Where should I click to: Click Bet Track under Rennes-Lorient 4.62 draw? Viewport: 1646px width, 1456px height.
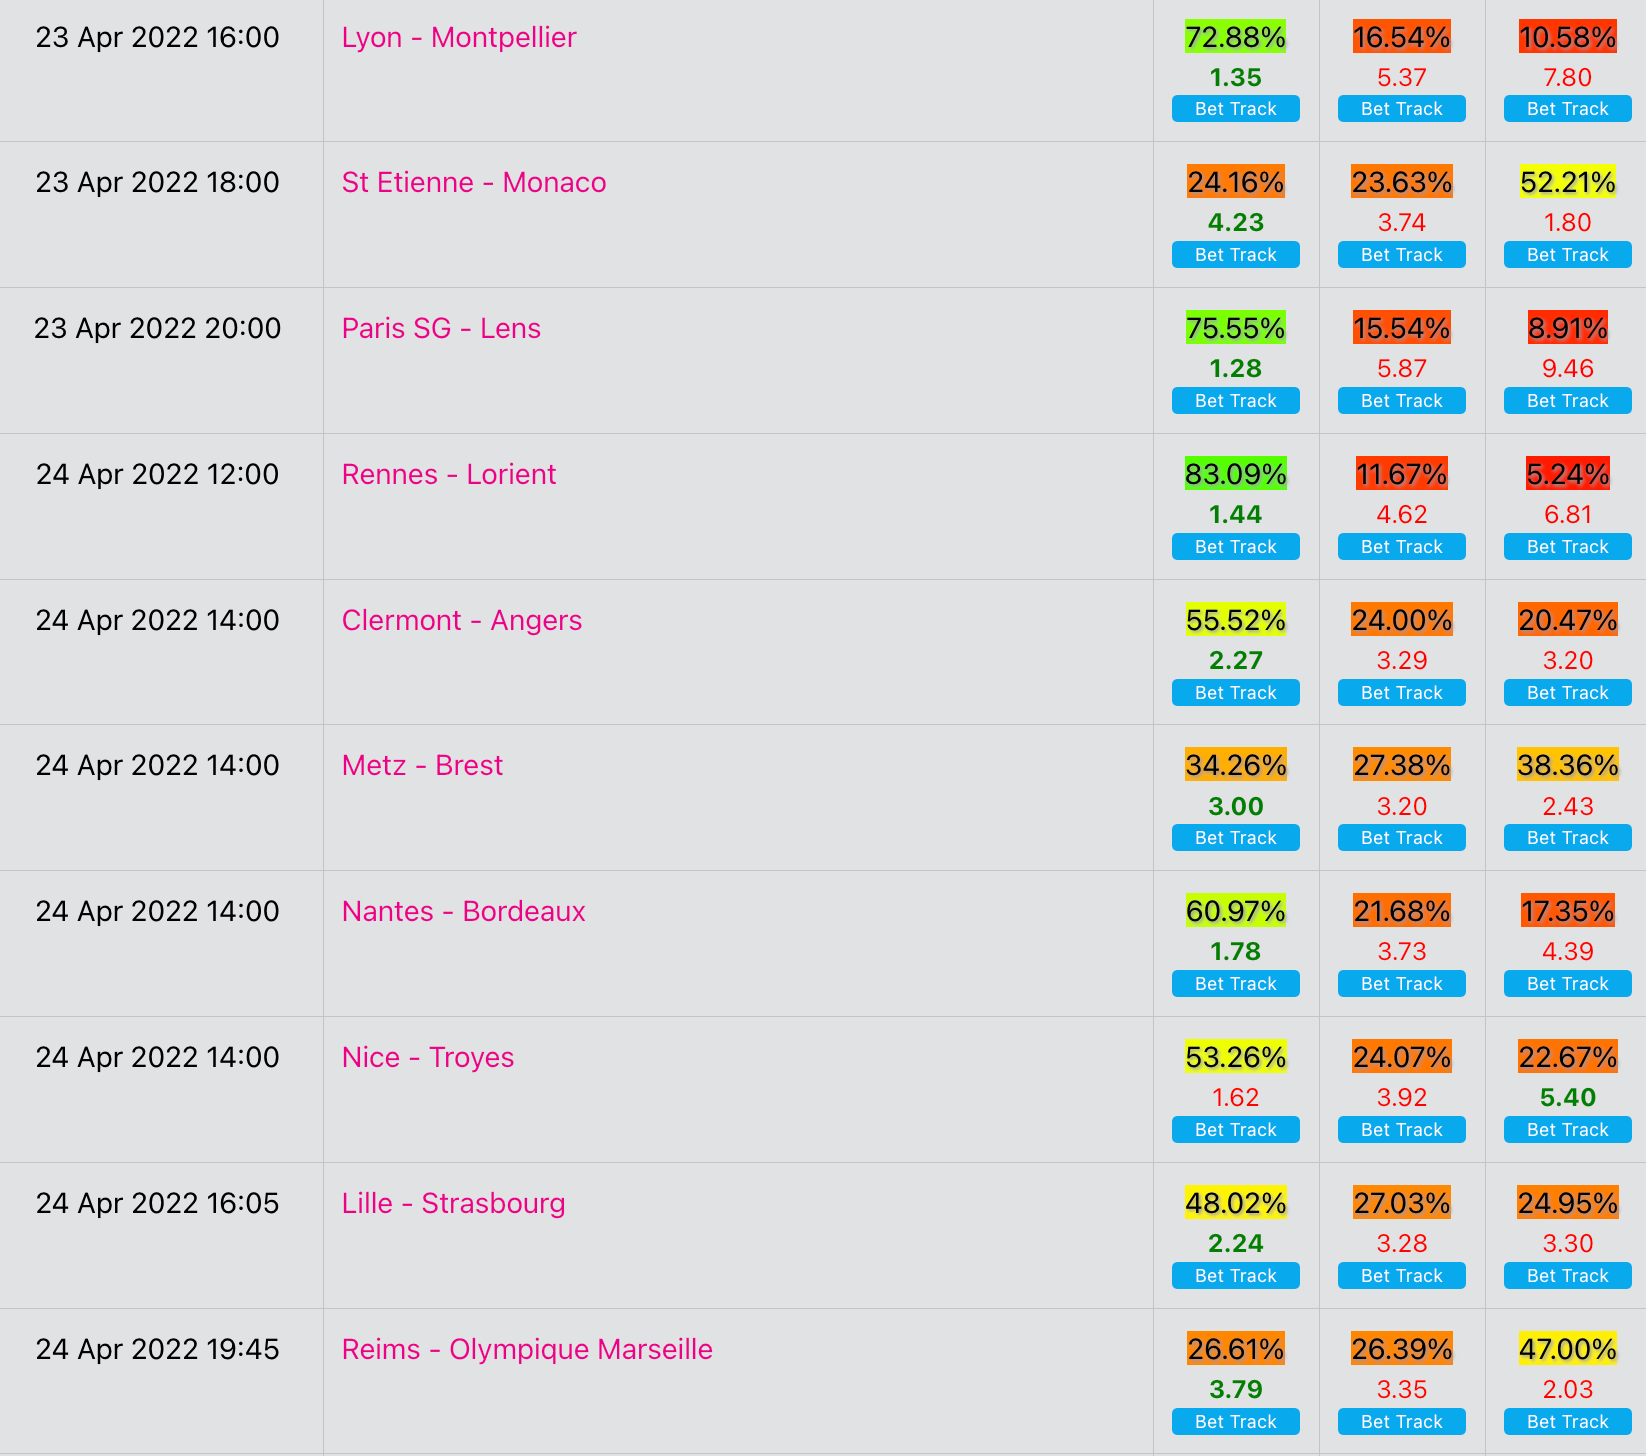click(x=1402, y=547)
